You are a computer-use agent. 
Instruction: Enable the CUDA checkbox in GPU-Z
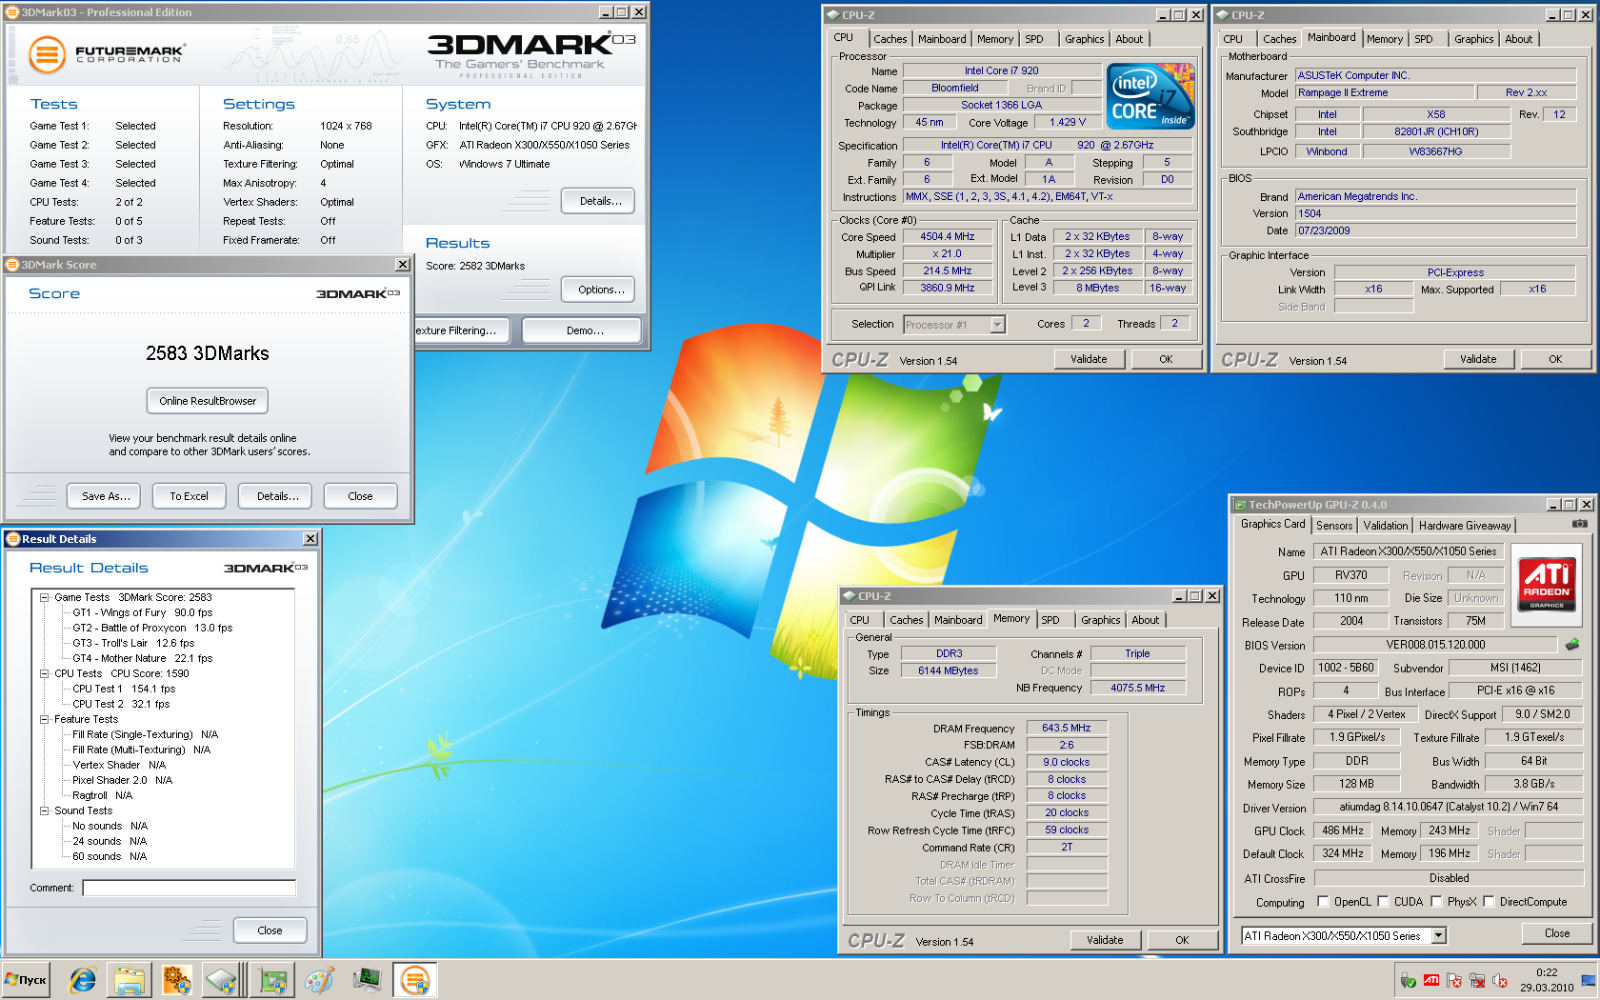point(1384,901)
